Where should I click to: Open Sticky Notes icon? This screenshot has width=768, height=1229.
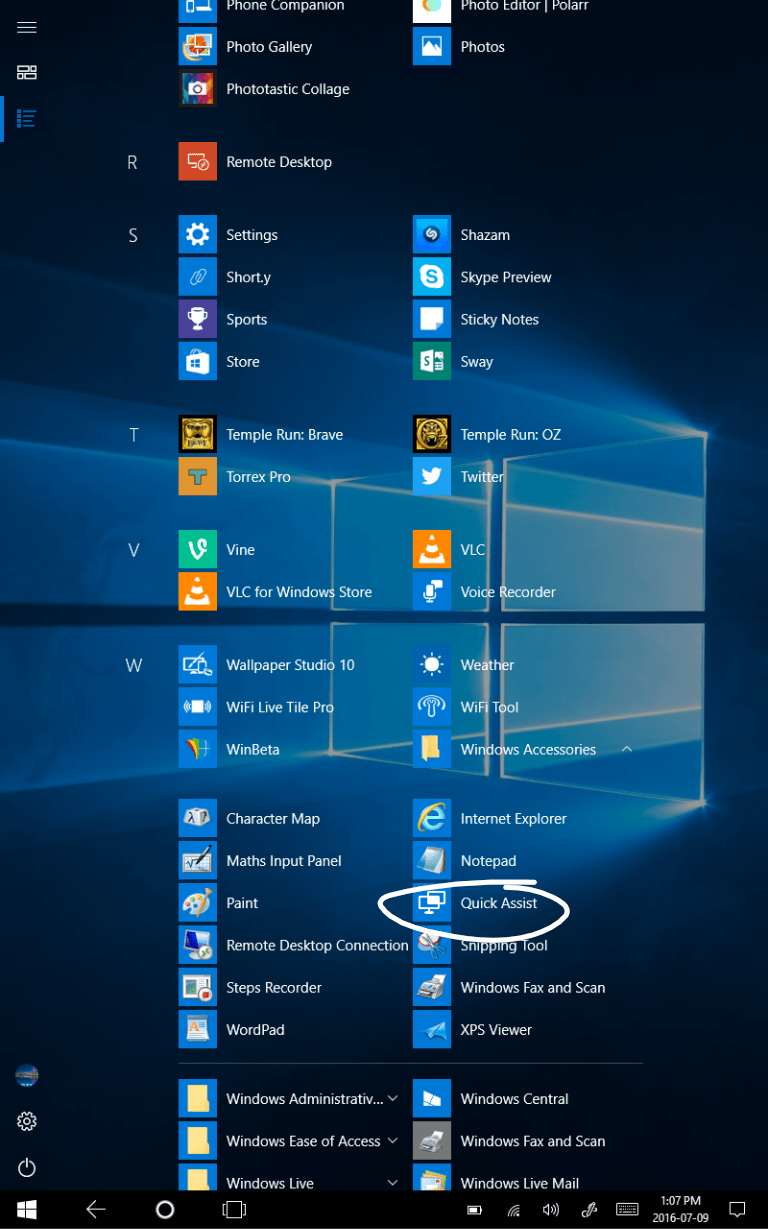click(432, 319)
